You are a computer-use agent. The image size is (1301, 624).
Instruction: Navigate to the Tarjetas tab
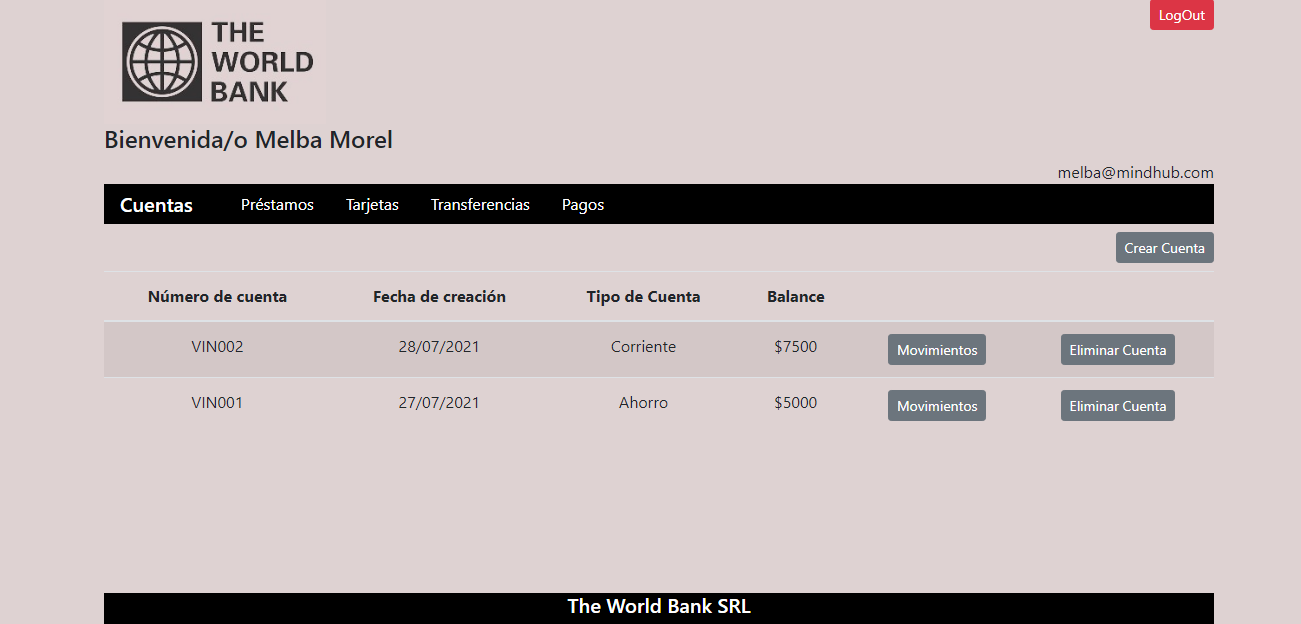click(372, 204)
